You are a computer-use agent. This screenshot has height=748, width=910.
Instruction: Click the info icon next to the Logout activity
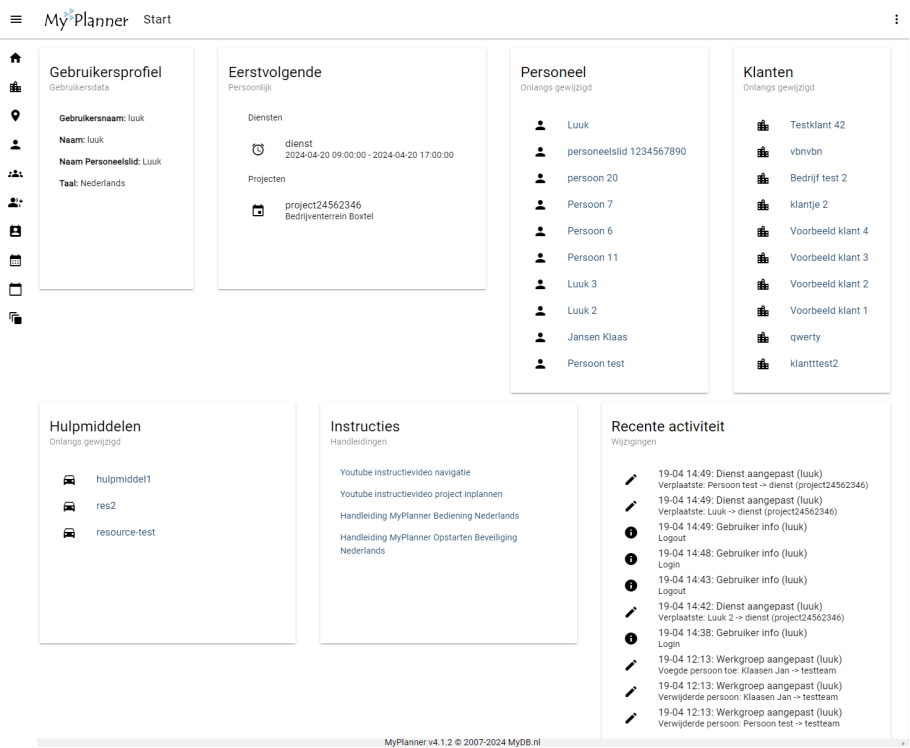(631, 533)
